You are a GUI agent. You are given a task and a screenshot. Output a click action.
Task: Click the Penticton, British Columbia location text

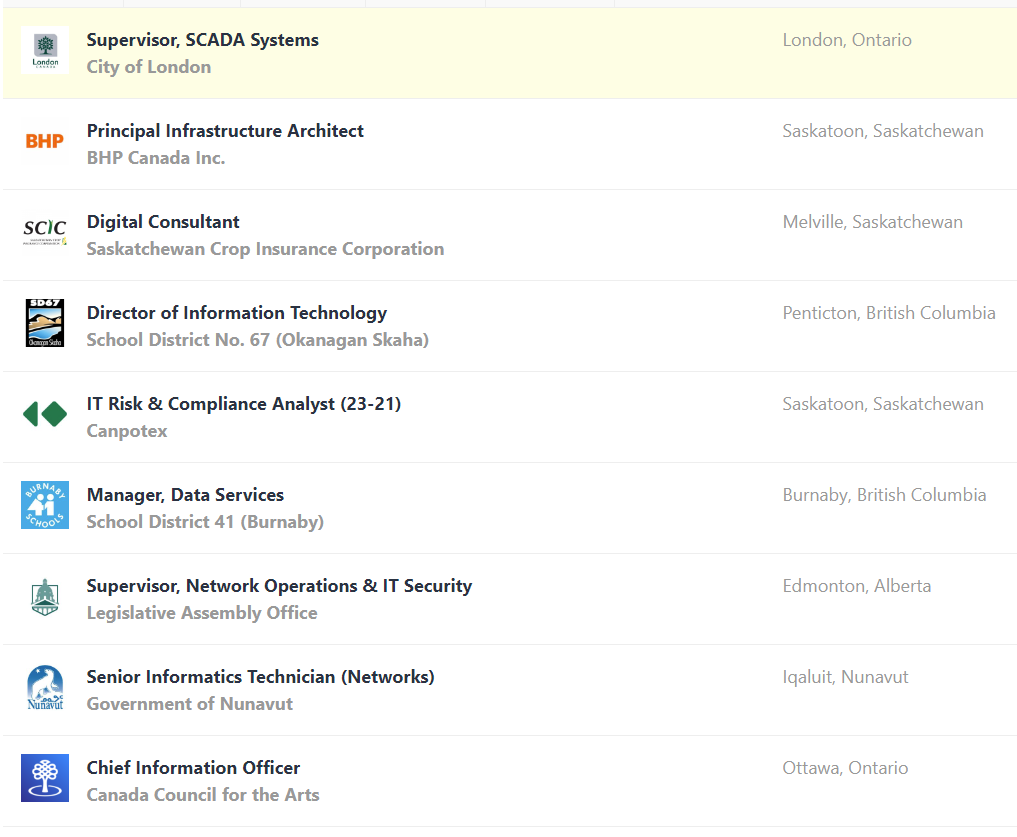(889, 313)
